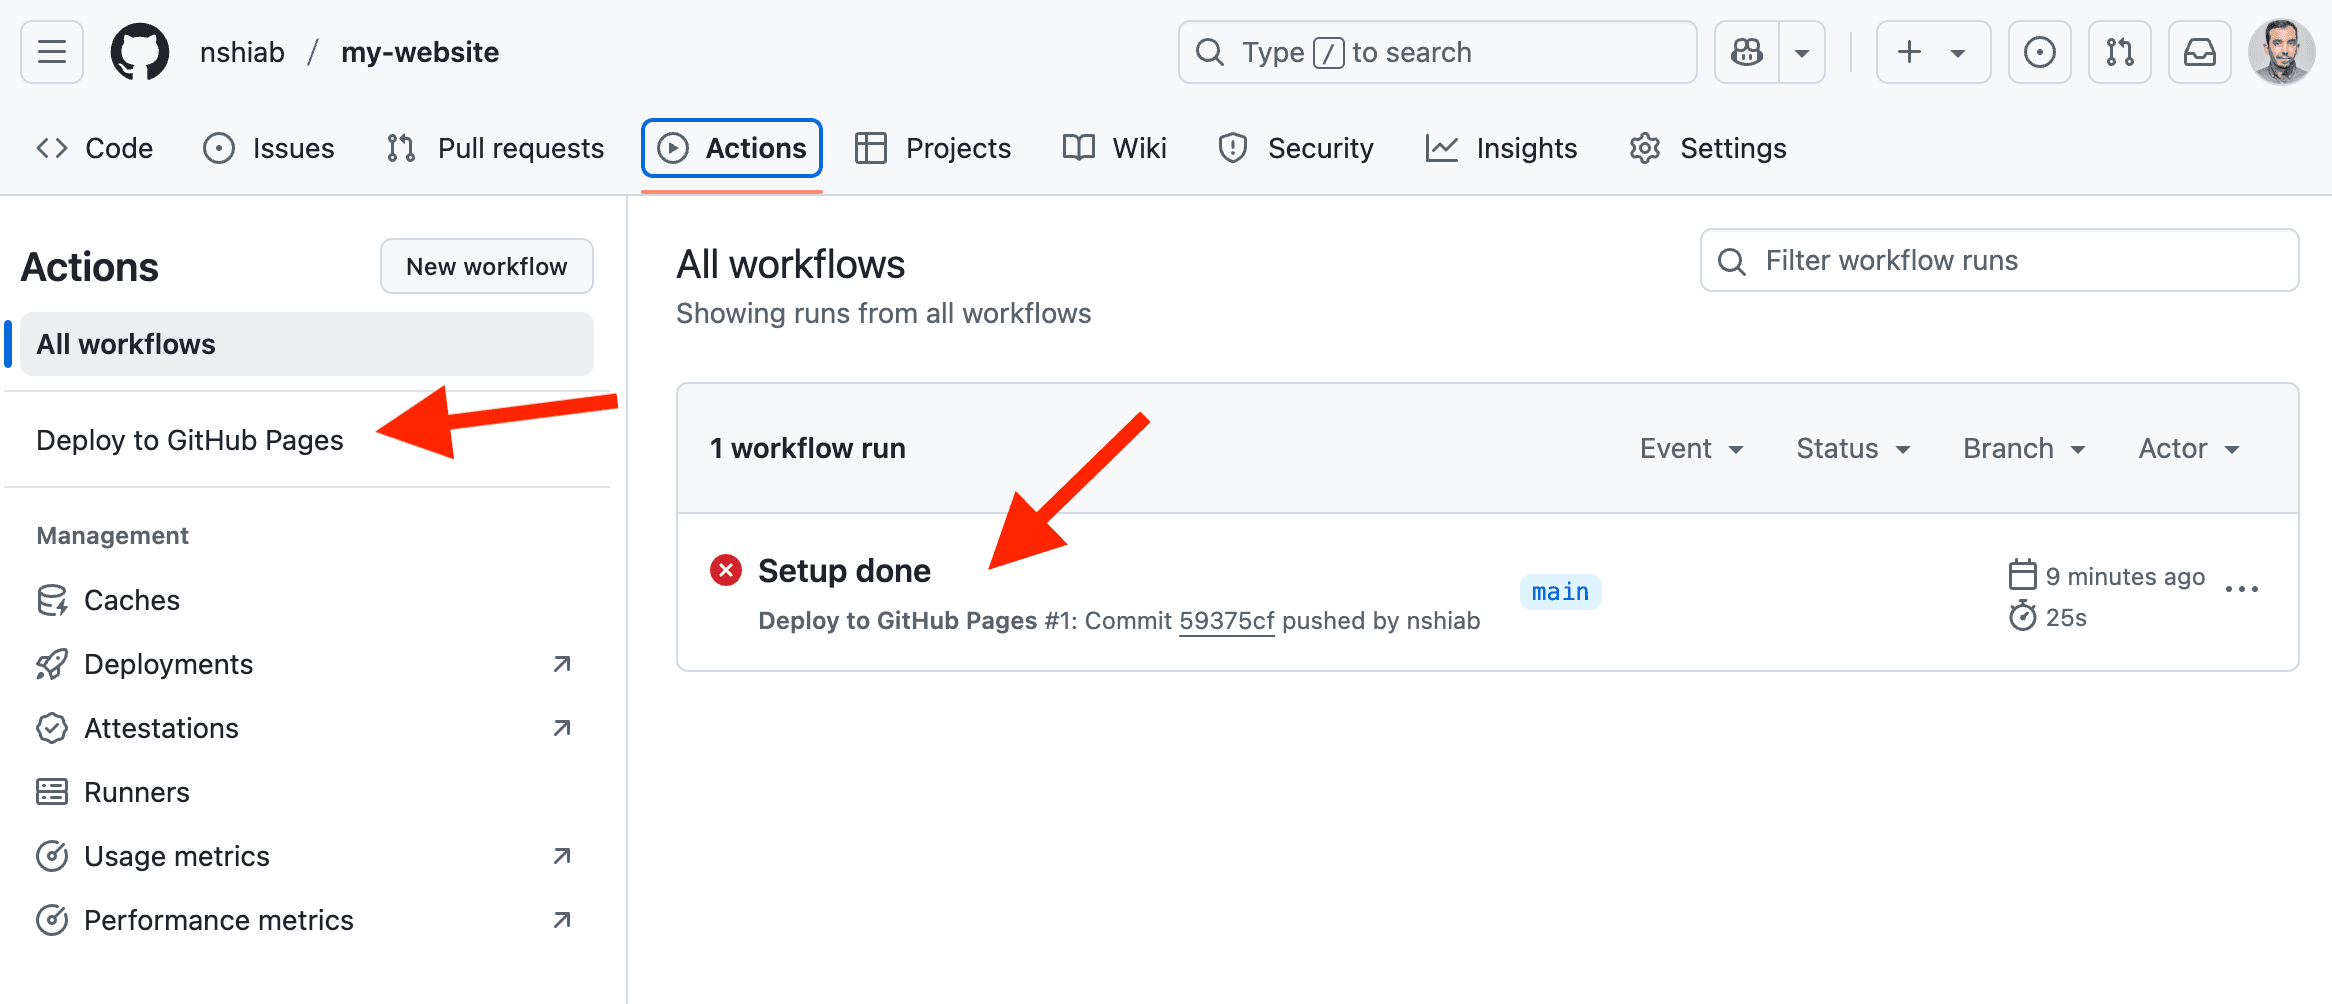
Task: Click the Deployments rocket icon
Action: click(52, 664)
